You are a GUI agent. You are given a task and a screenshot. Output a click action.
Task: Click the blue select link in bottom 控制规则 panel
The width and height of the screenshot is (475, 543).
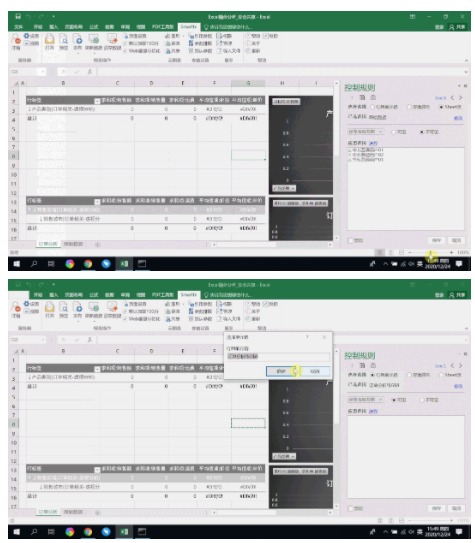(373, 411)
